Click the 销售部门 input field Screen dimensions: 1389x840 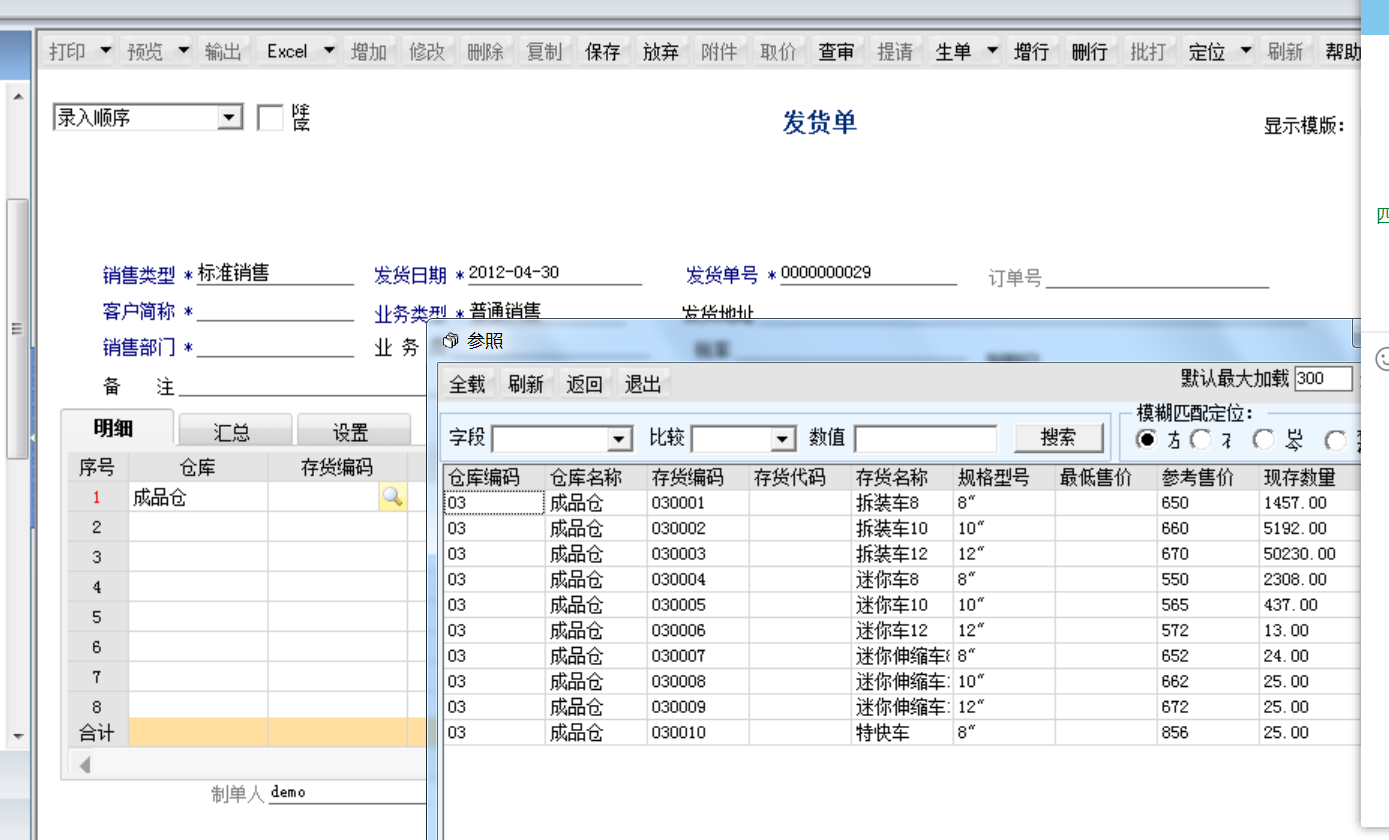click(x=276, y=347)
